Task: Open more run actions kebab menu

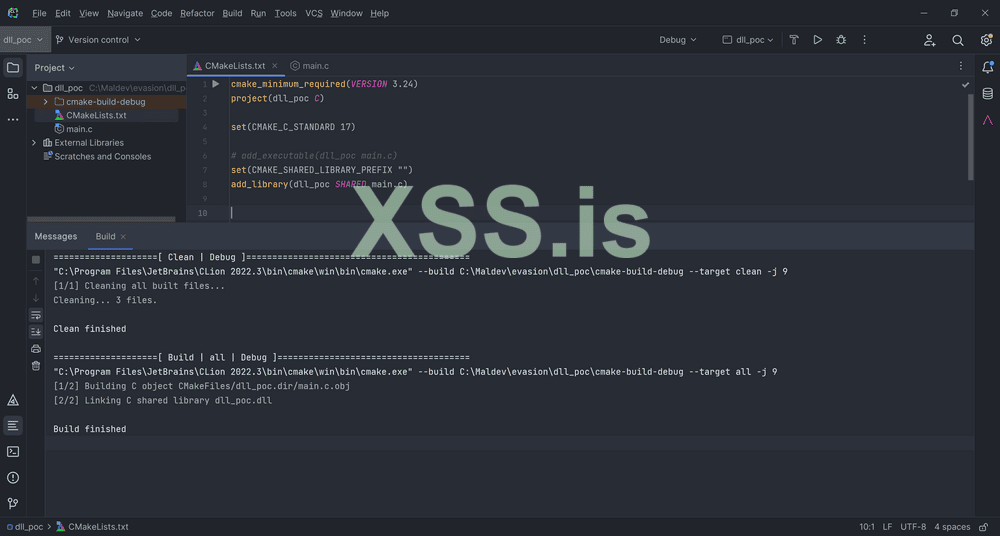Action: 865,40
